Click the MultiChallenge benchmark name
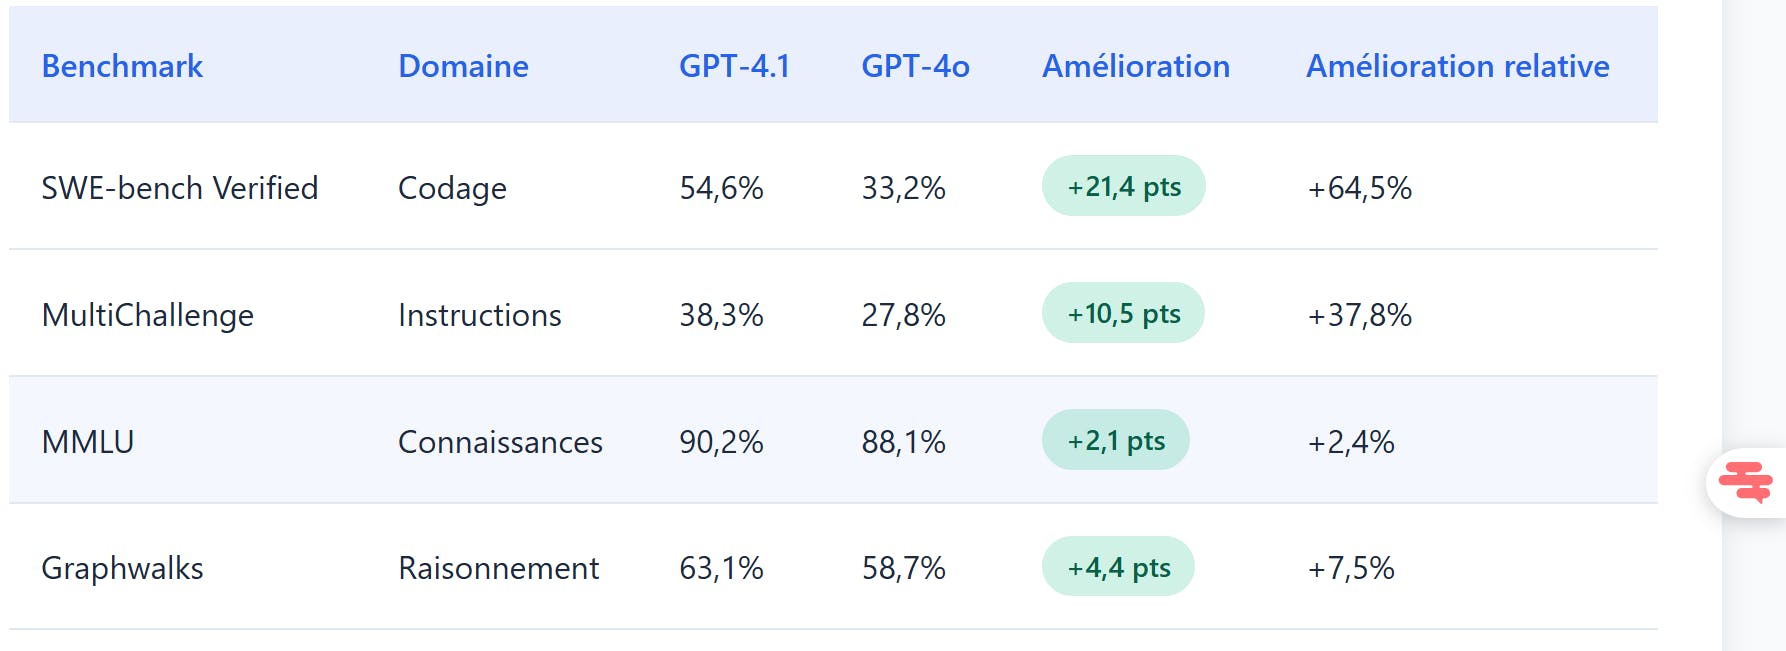Viewport: 1786px width, 651px height. click(148, 315)
